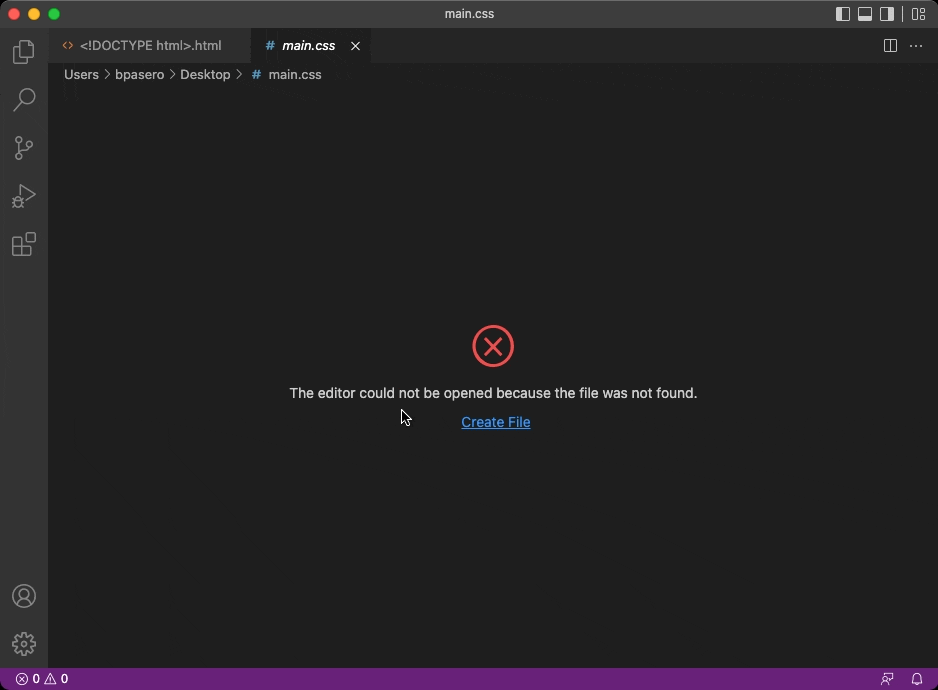Click the bpasero breadcrumb

(139, 75)
